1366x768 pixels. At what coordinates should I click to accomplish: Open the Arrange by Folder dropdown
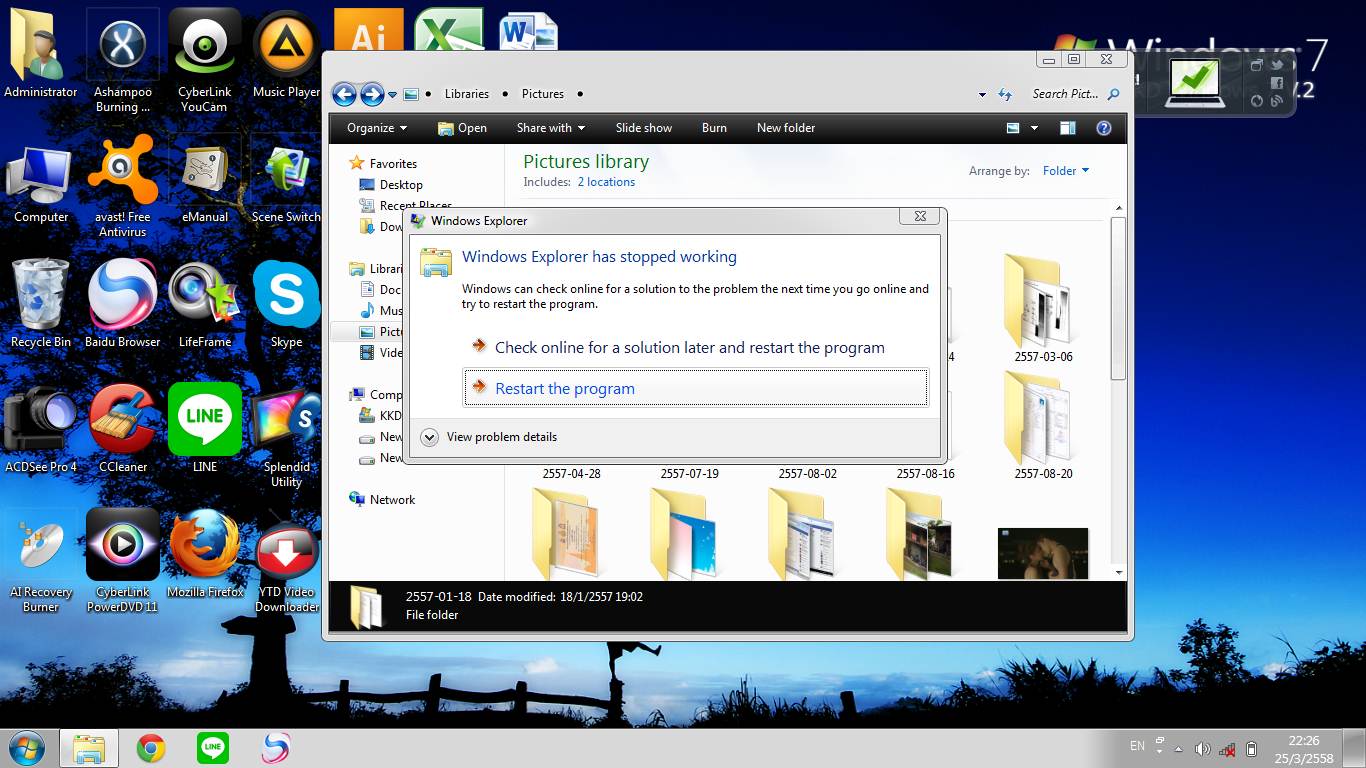(x=1066, y=171)
